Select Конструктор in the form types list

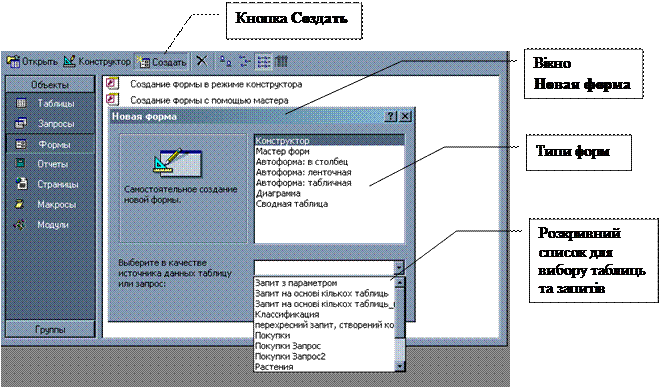pos(329,140)
